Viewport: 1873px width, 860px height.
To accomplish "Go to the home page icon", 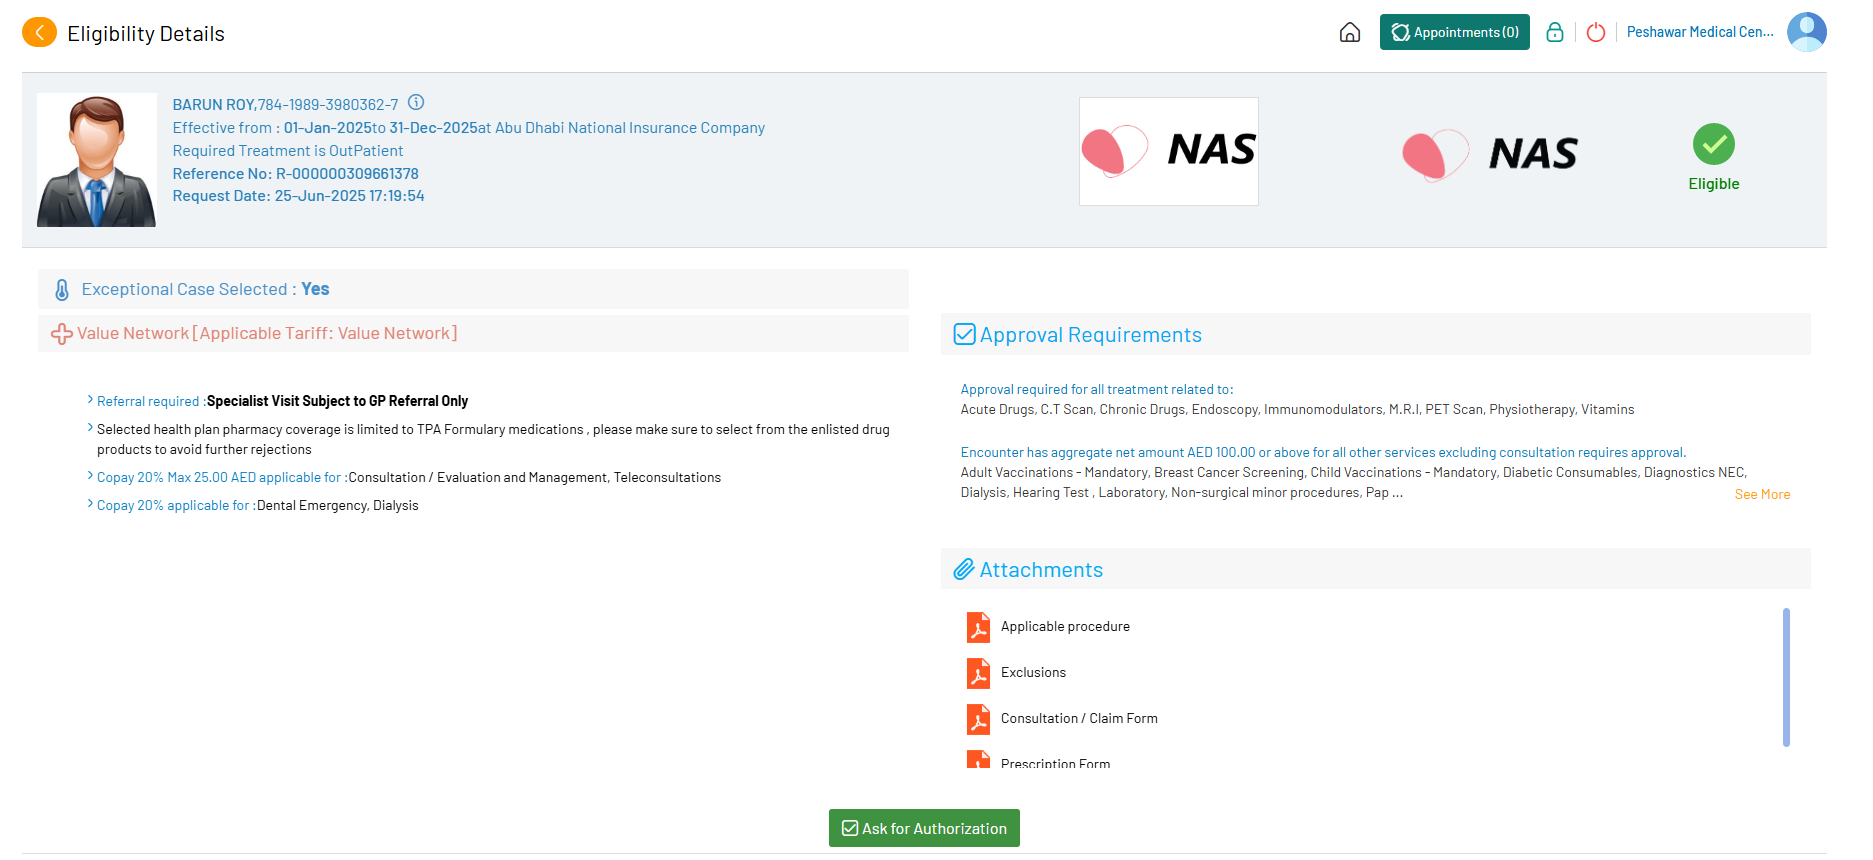I will [1350, 33].
